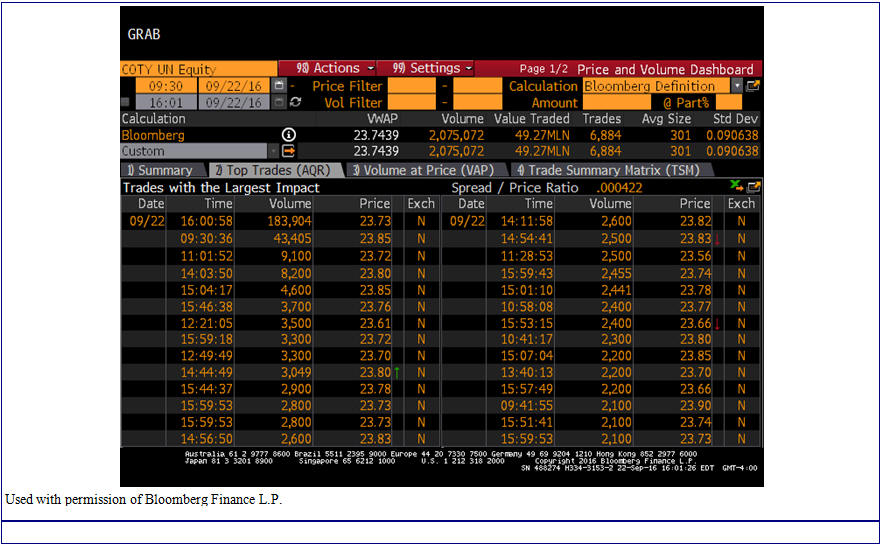Toggle the checkbox beside the 16:01 time
Image resolution: width=883 pixels, height=546 pixels.
[125, 102]
